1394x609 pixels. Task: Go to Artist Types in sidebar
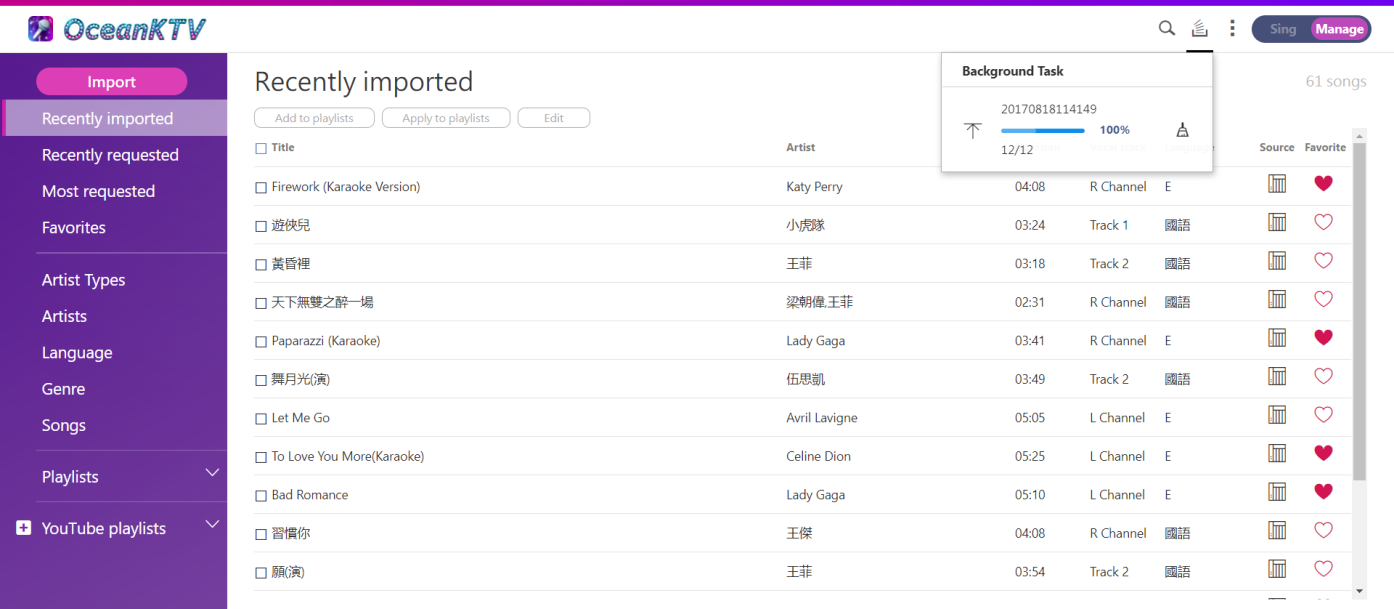pyautogui.click(x=83, y=280)
